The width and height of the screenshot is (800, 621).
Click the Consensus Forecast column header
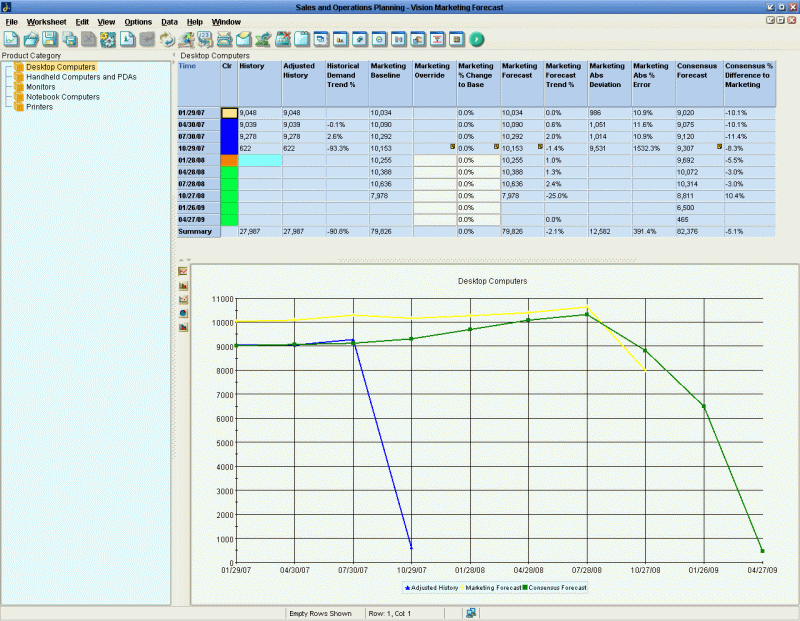click(699, 84)
